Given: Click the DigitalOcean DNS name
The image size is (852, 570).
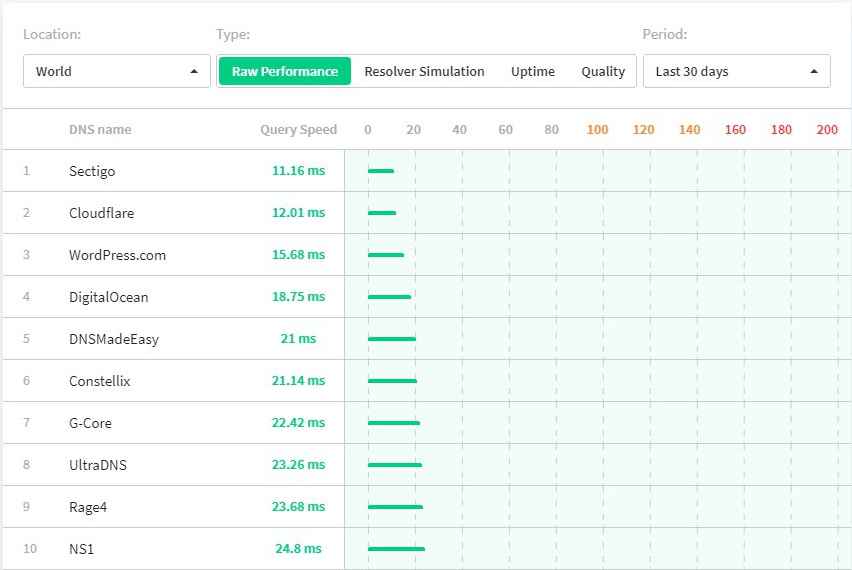Looking at the screenshot, I should (109, 297).
